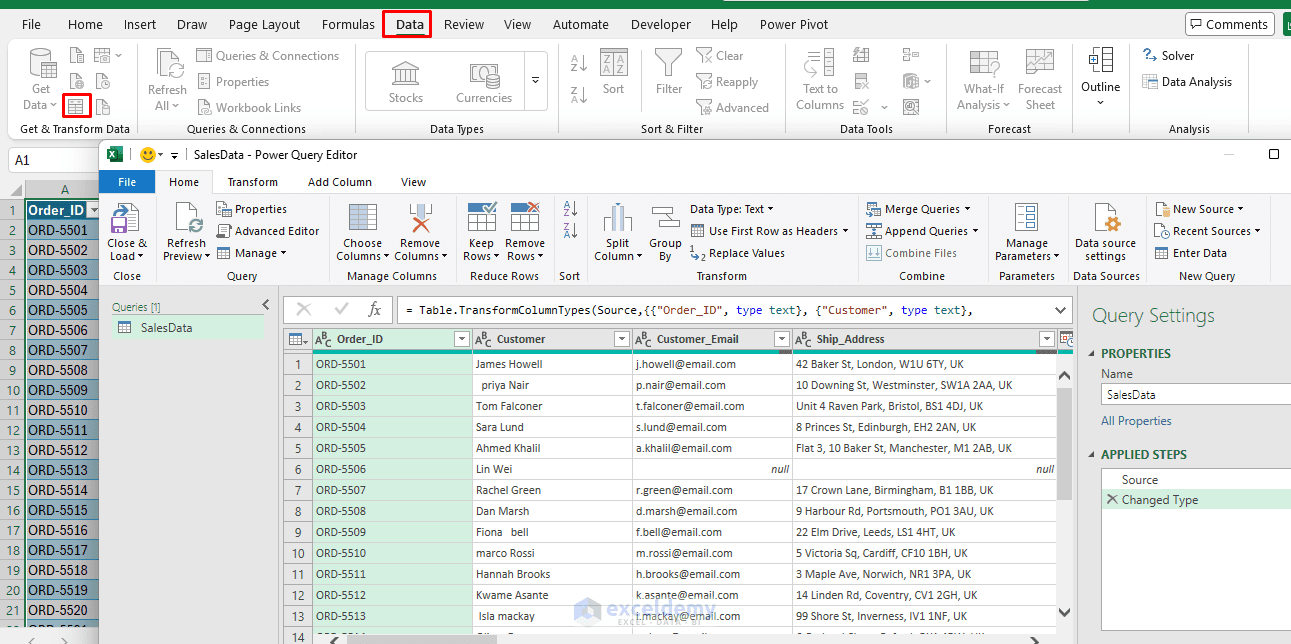Select the Source applied step
The width and height of the screenshot is (1291, 644).
coord(1140,480)
